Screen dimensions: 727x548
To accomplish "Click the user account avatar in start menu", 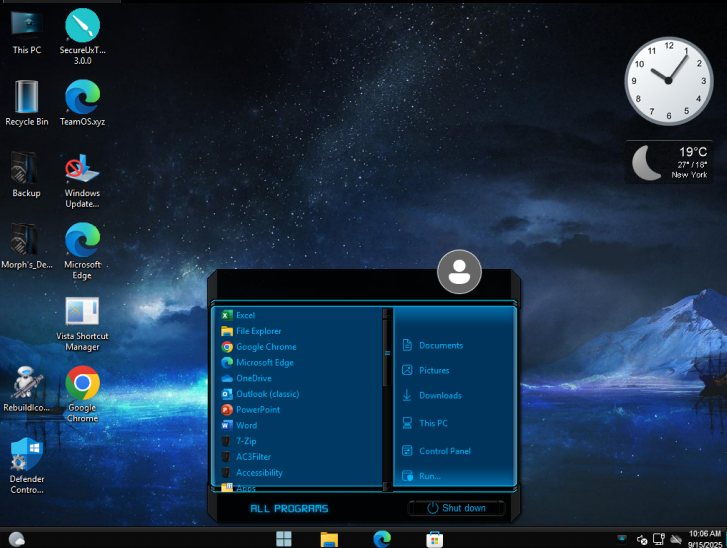I will pyautogui.click(x=459, y=272).
